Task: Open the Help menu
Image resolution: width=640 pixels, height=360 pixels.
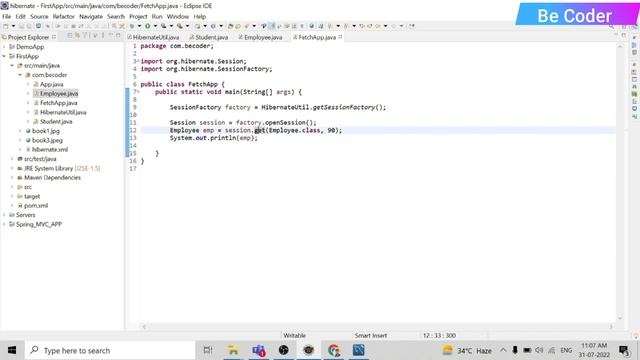Action: 200,16
